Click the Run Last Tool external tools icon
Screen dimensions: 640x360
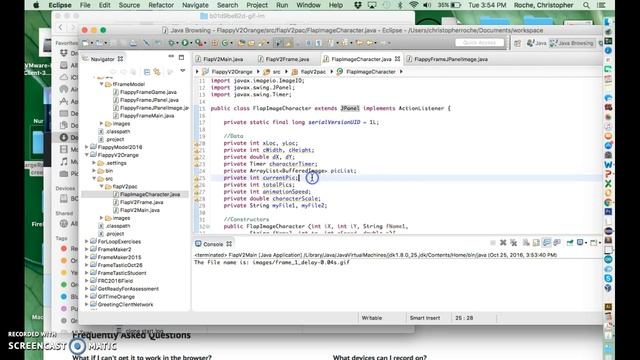pyautogui.click(x=199, y=42)
